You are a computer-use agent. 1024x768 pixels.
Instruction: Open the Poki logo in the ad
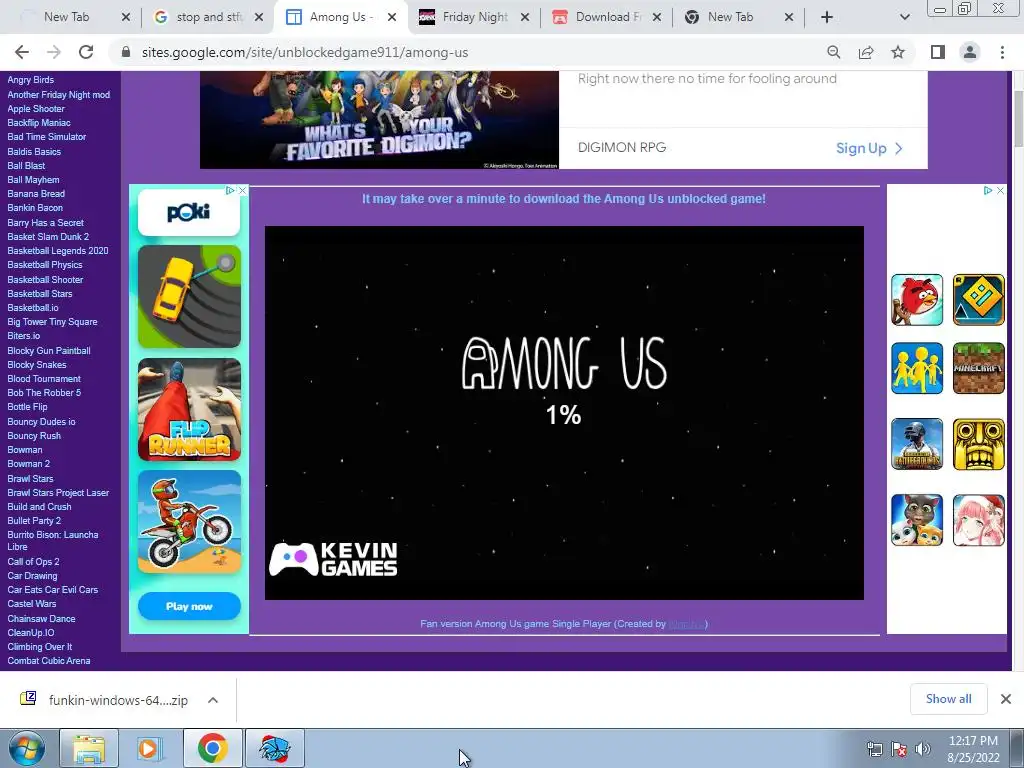189,212
